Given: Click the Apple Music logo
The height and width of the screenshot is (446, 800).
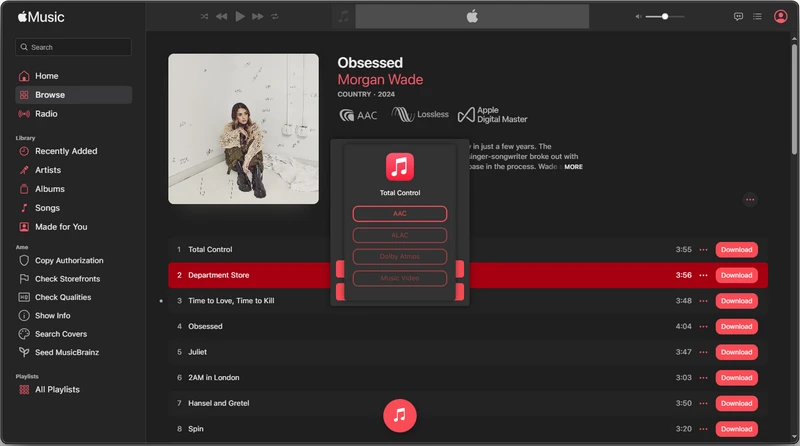Looking at the screenshot, I should pos(41,17).
